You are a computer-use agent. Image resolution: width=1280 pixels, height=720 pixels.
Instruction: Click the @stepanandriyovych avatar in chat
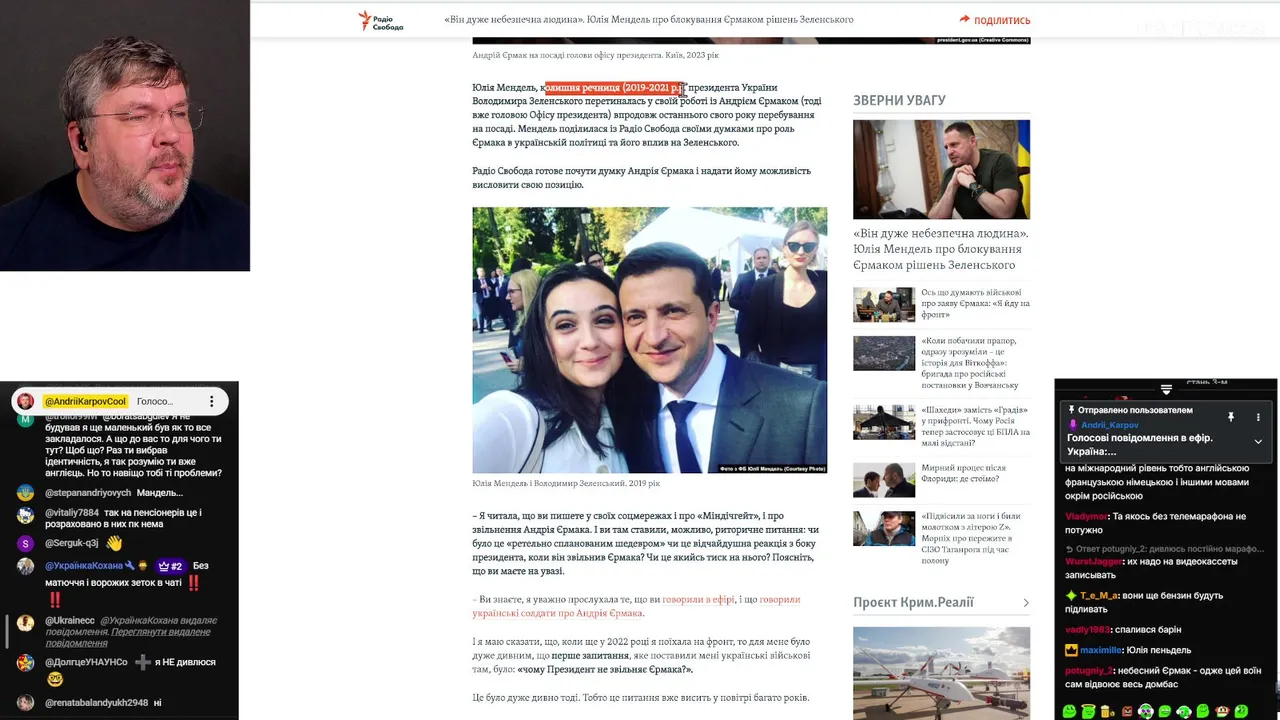(26, 493)
